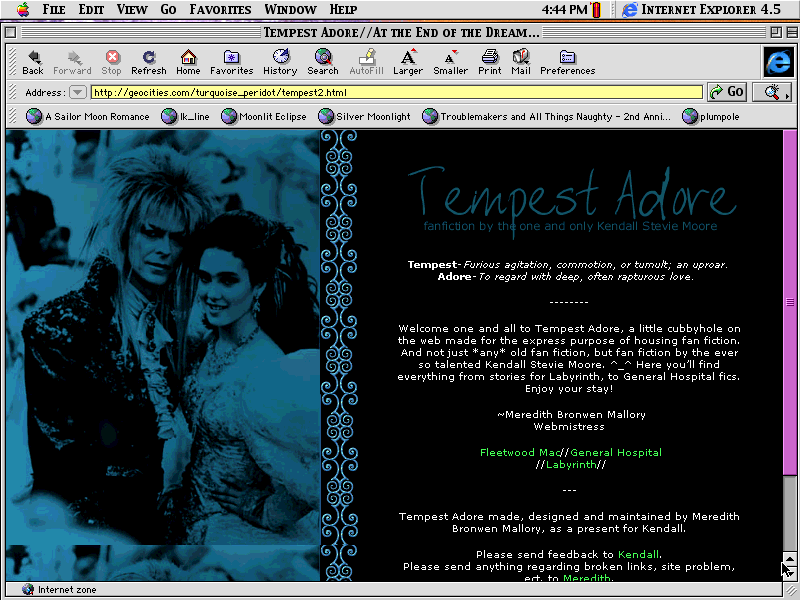Click the address URL field

[395, 92]
